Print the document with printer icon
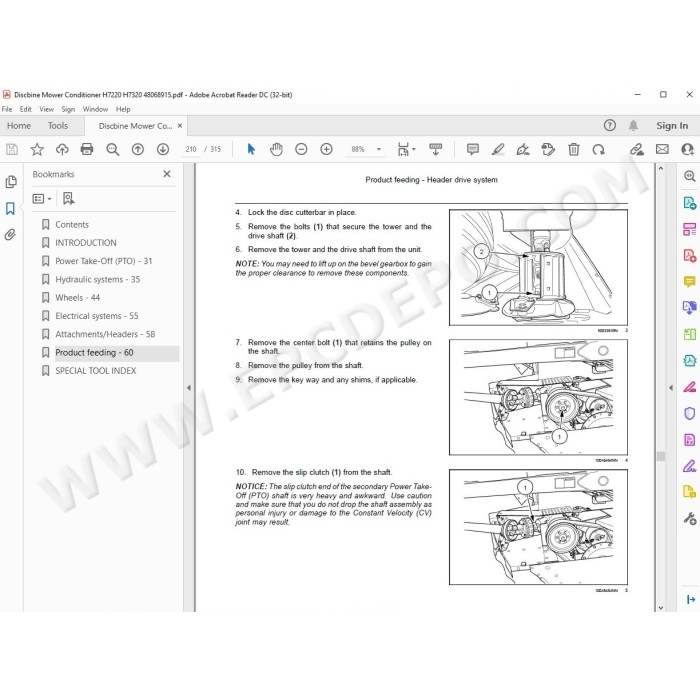Screen dimensions: 700x700 [x=87, y=149]
